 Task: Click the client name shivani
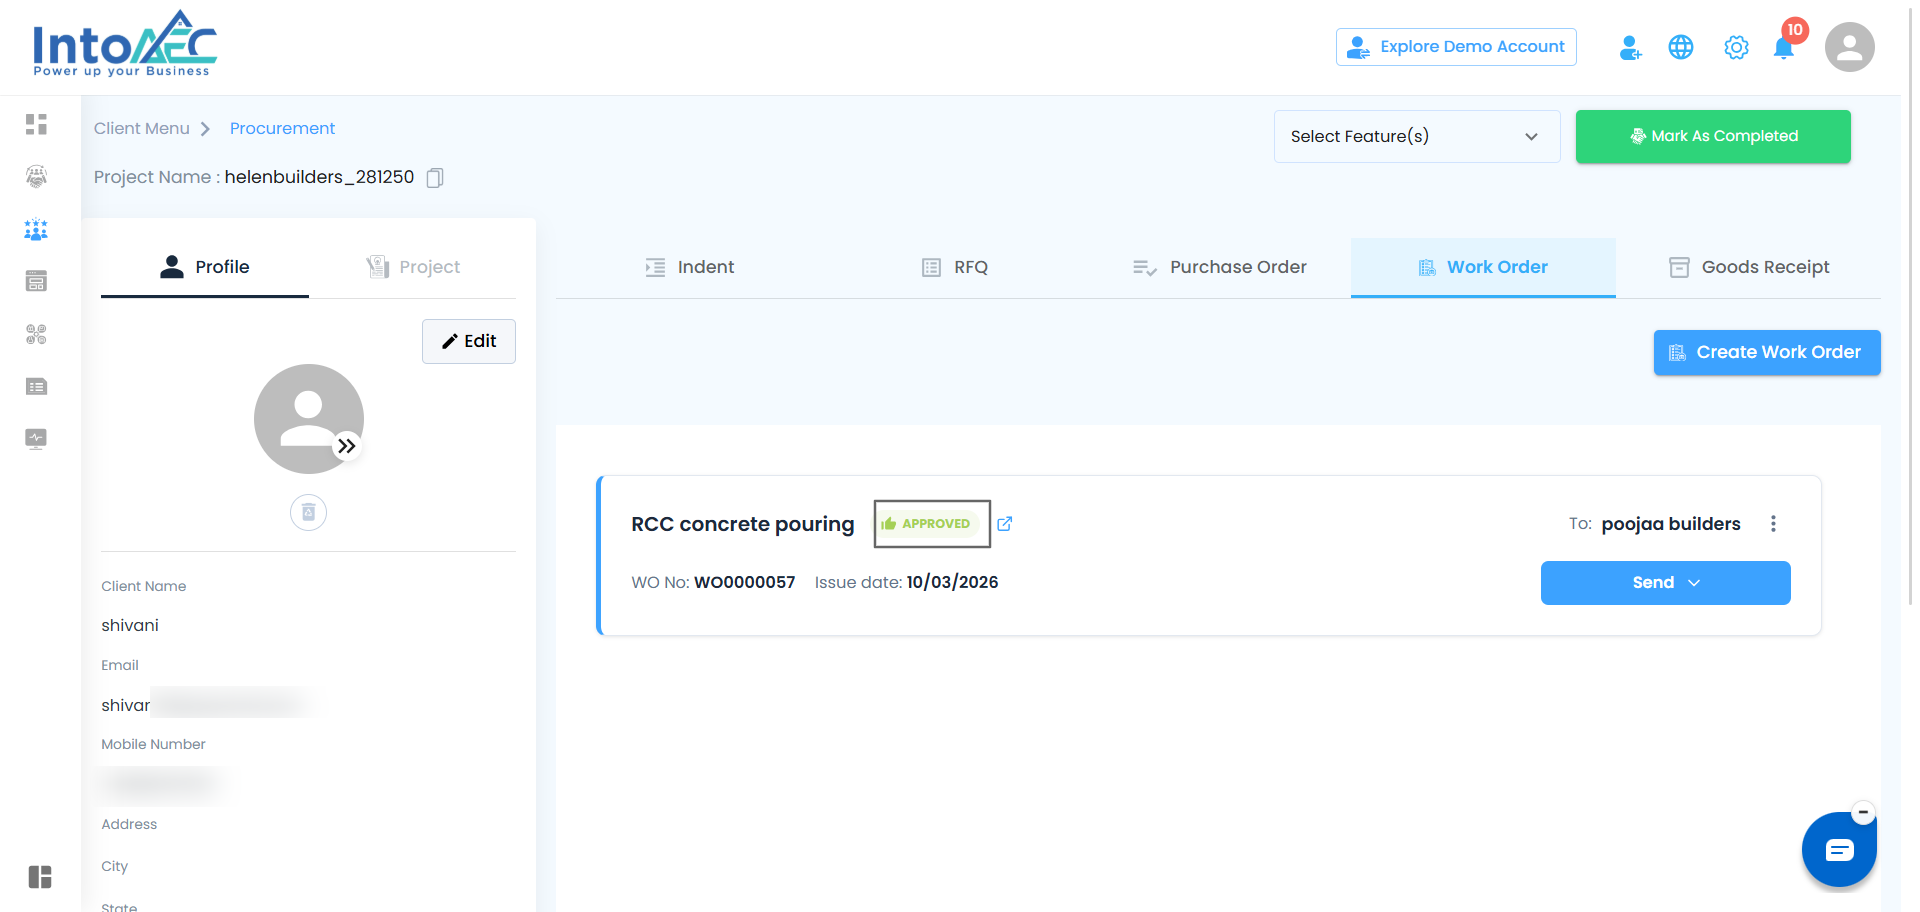click(130, 626)
